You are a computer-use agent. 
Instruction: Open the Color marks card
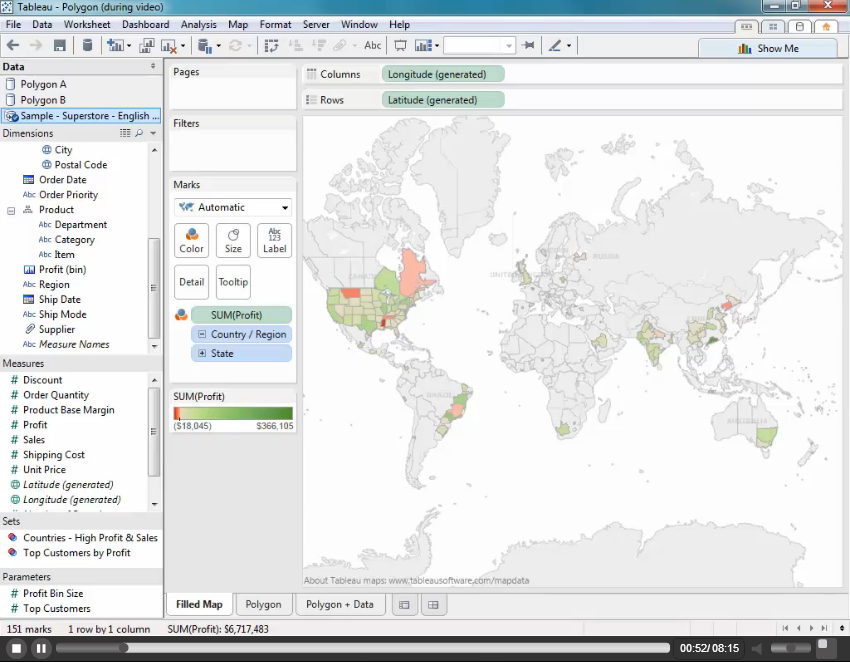point(191,240)
